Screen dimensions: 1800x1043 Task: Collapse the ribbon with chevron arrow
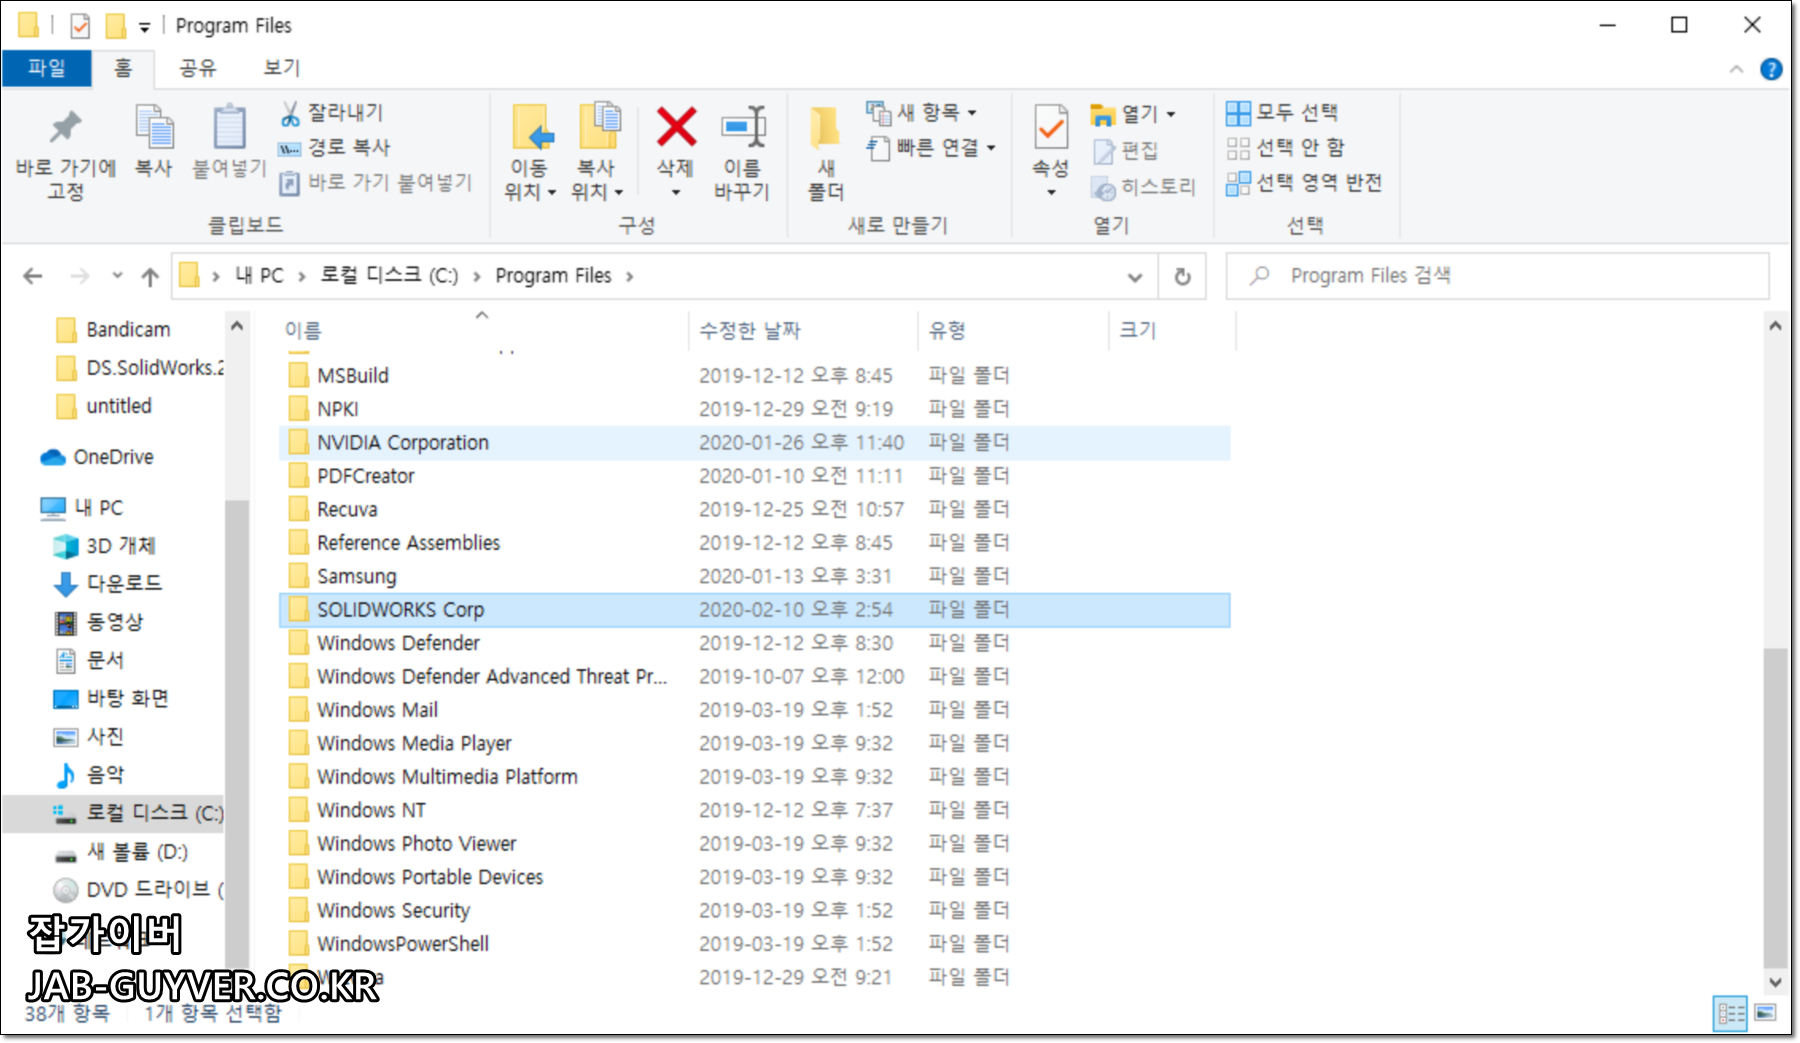pyautogui.click(x=1736, y=69)
